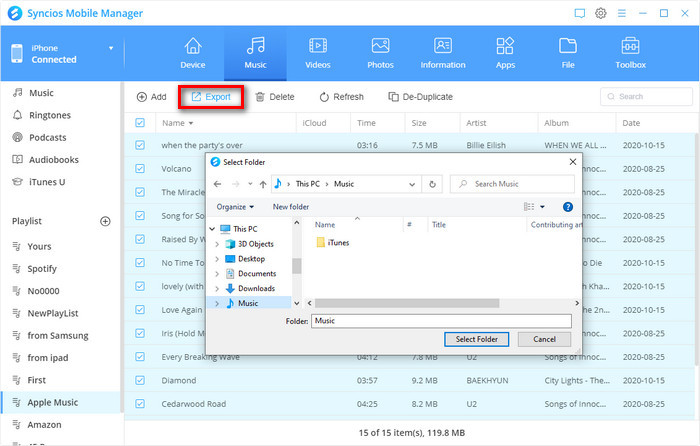Click the De-Duplicate toolbar icon
700x446 pixels.
point(393,97)
